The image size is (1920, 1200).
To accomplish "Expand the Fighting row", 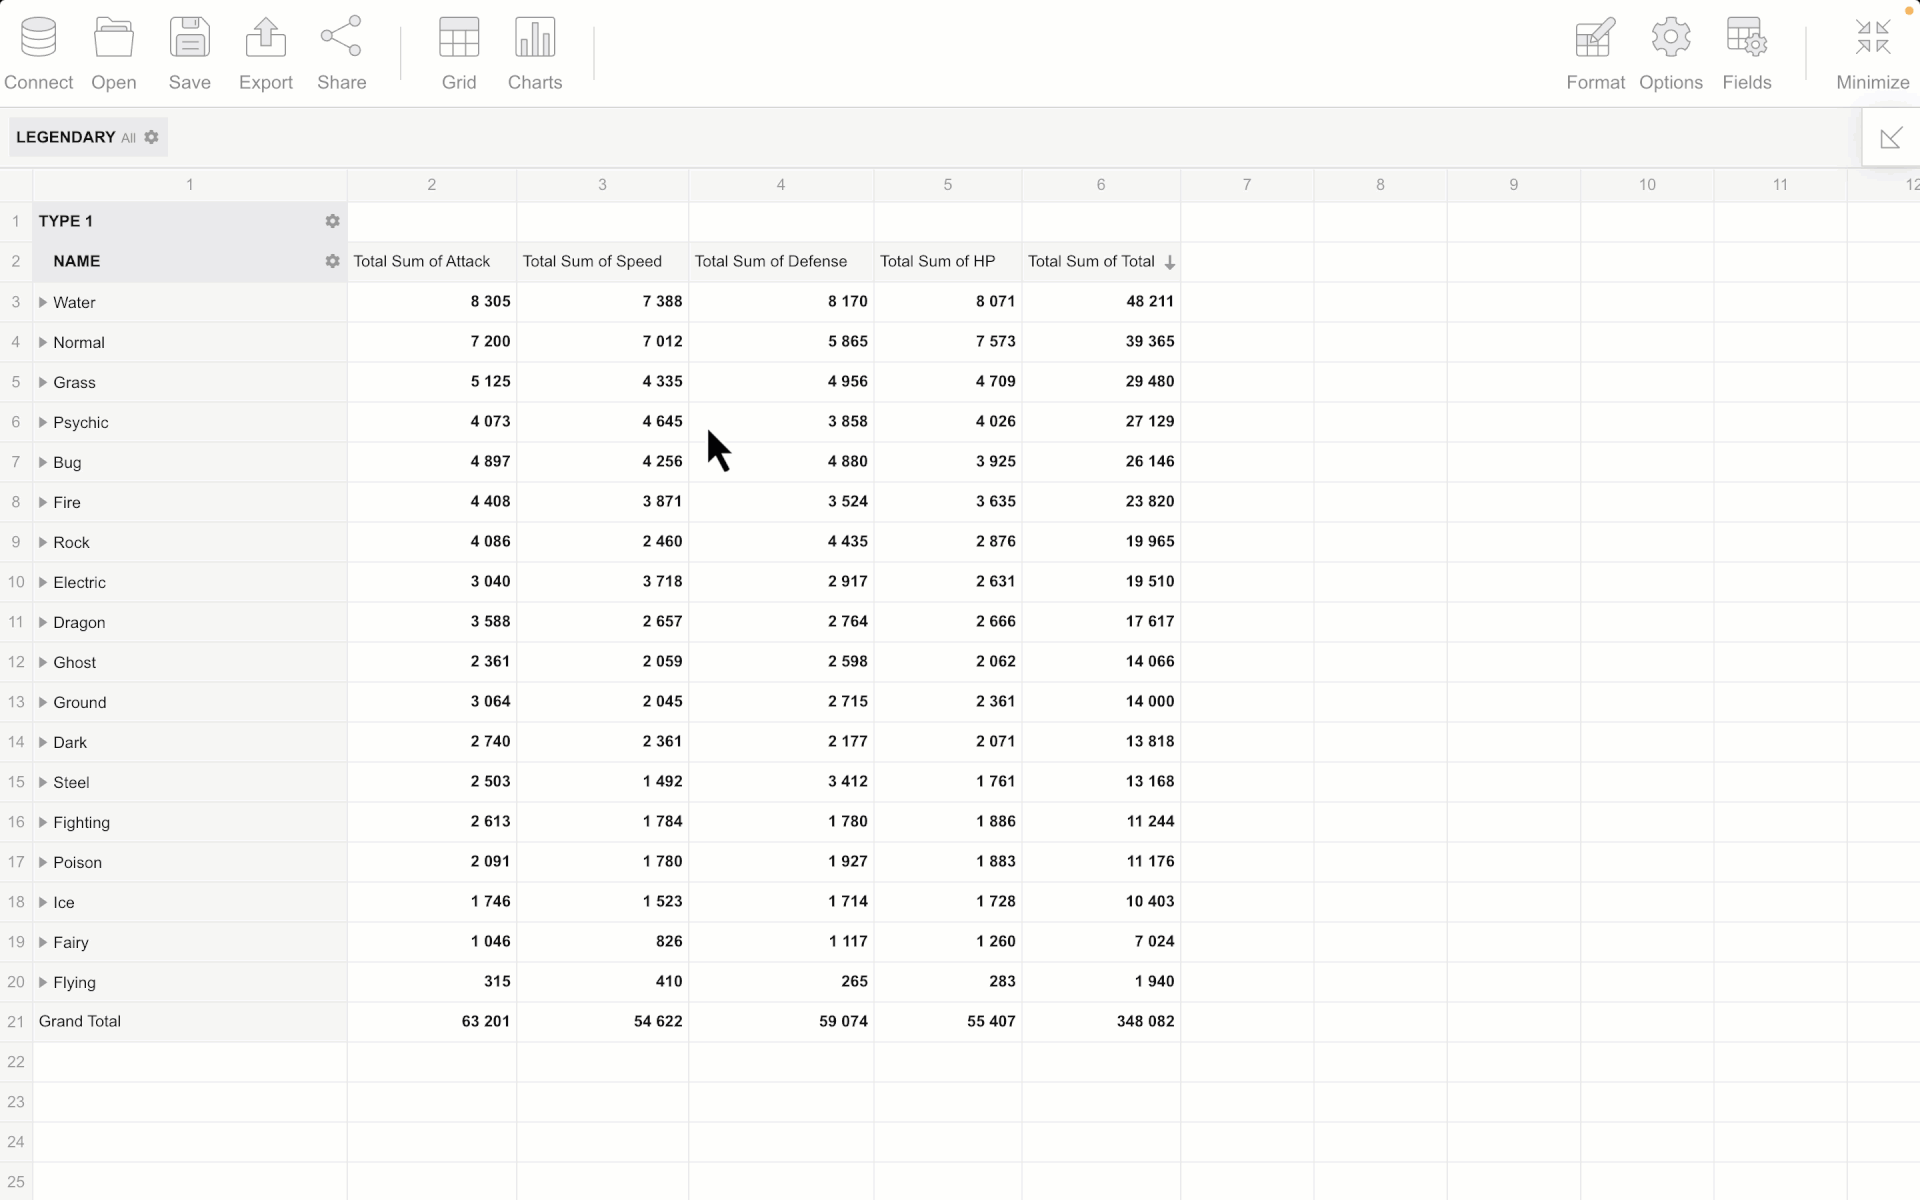I will 43,822.
